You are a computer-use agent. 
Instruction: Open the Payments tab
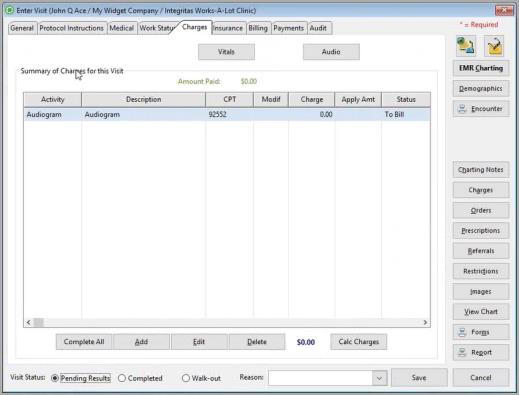pos(289,28)
